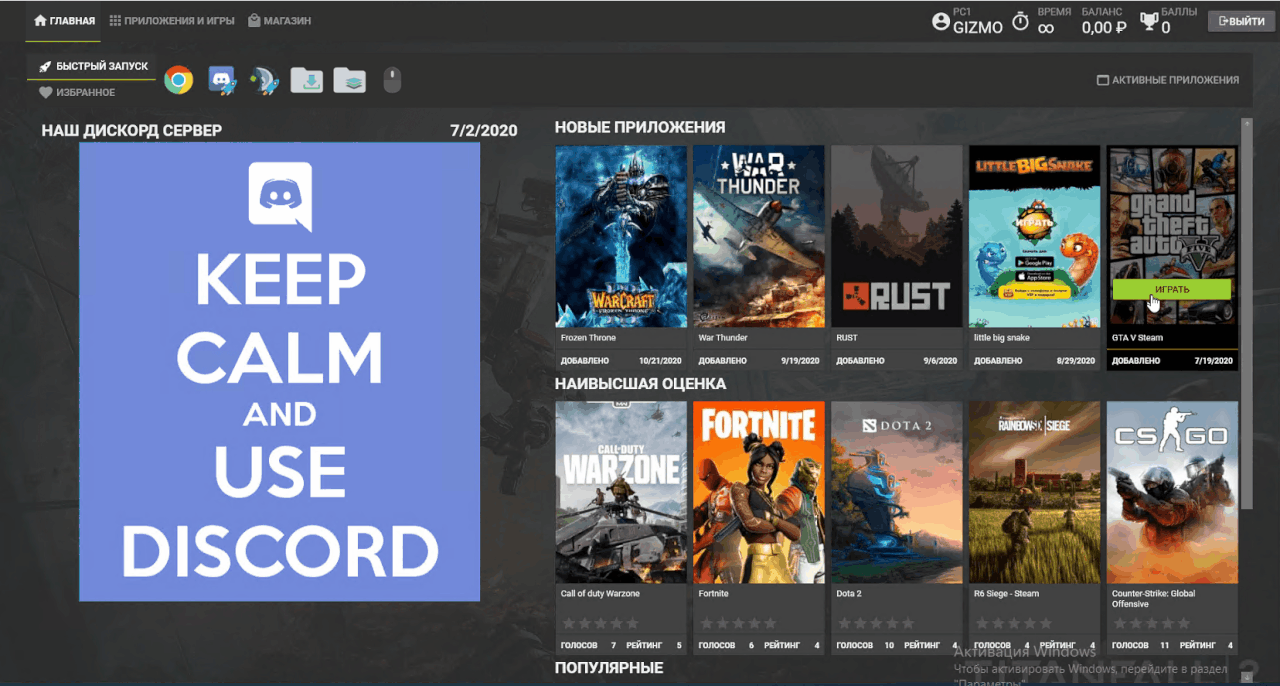The height and width of the screenshot is (686, 1280).
Task: Open the layers folder icon in quick launch
Action: click(x=349, y=80)
